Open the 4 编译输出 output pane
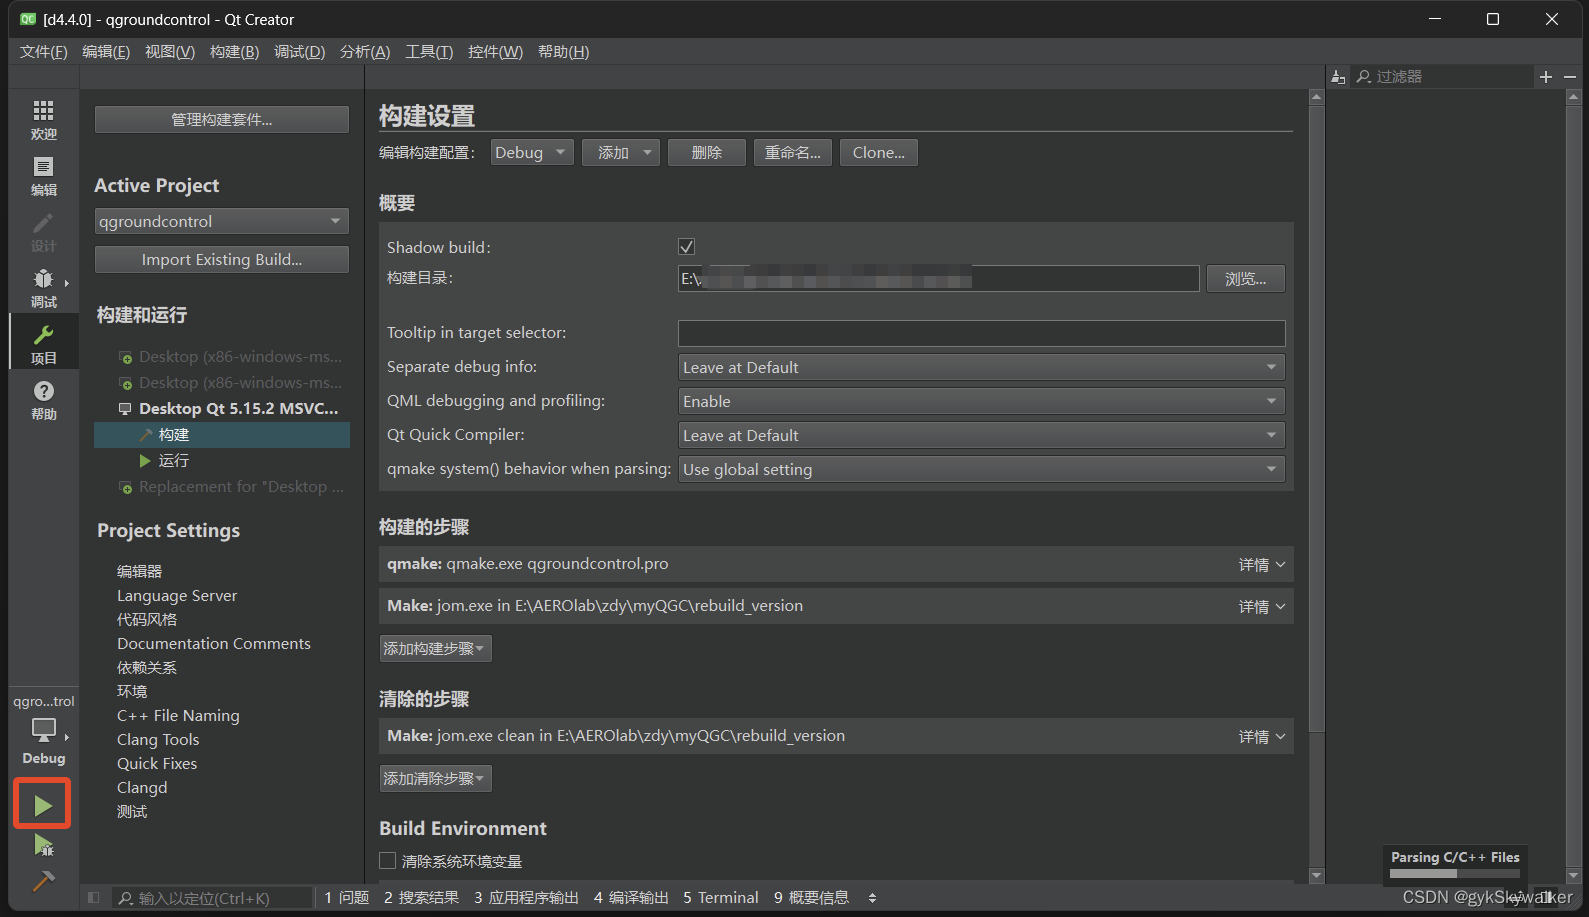 click(631, 898)
